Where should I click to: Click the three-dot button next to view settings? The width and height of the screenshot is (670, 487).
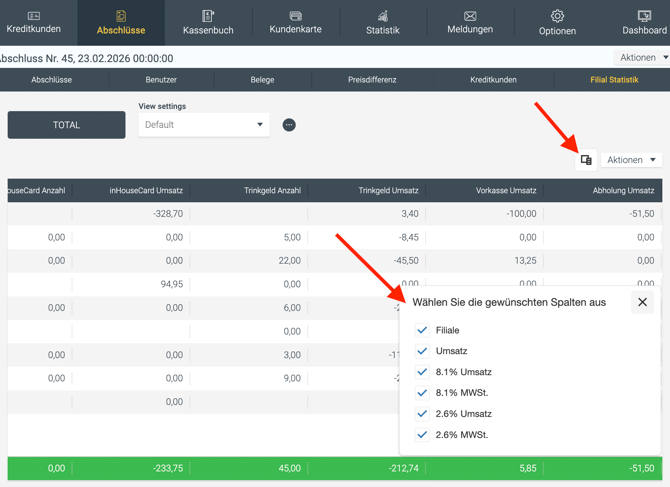289,125
